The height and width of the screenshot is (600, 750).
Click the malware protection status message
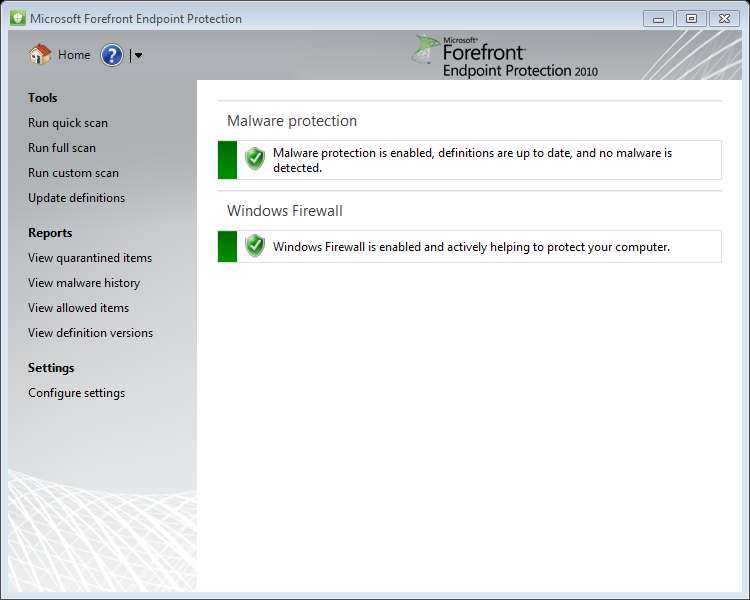[x=472, y=160]
